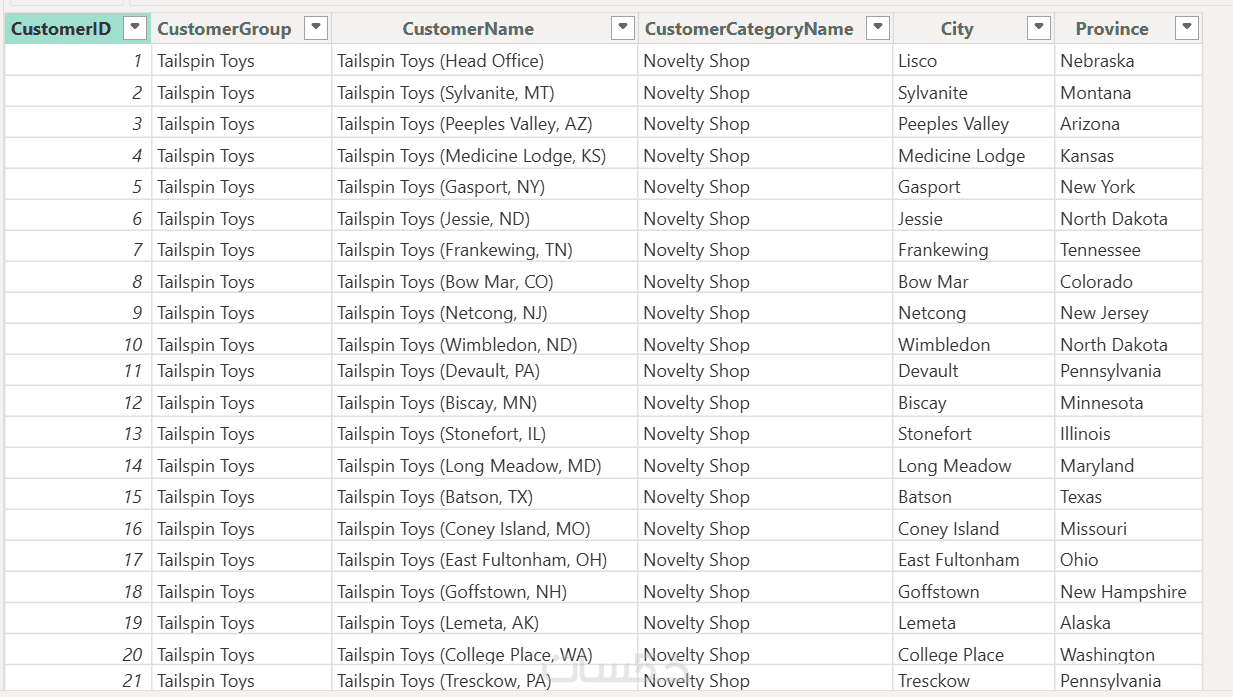Open the CustomerGroup column filter dropdown
1233x697 pixels.
coord(316,28)
